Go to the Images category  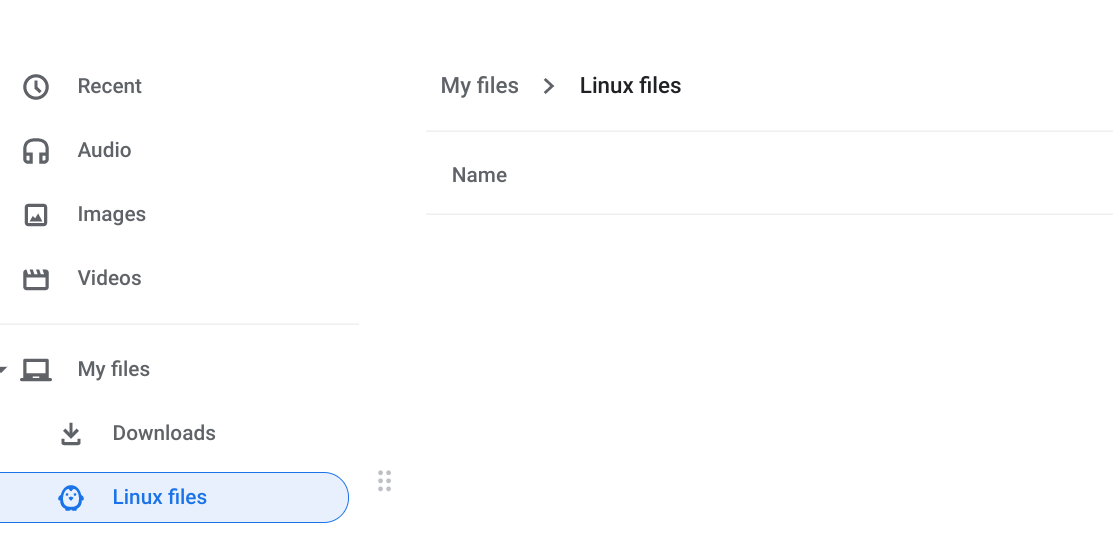(x=111, y=215)
